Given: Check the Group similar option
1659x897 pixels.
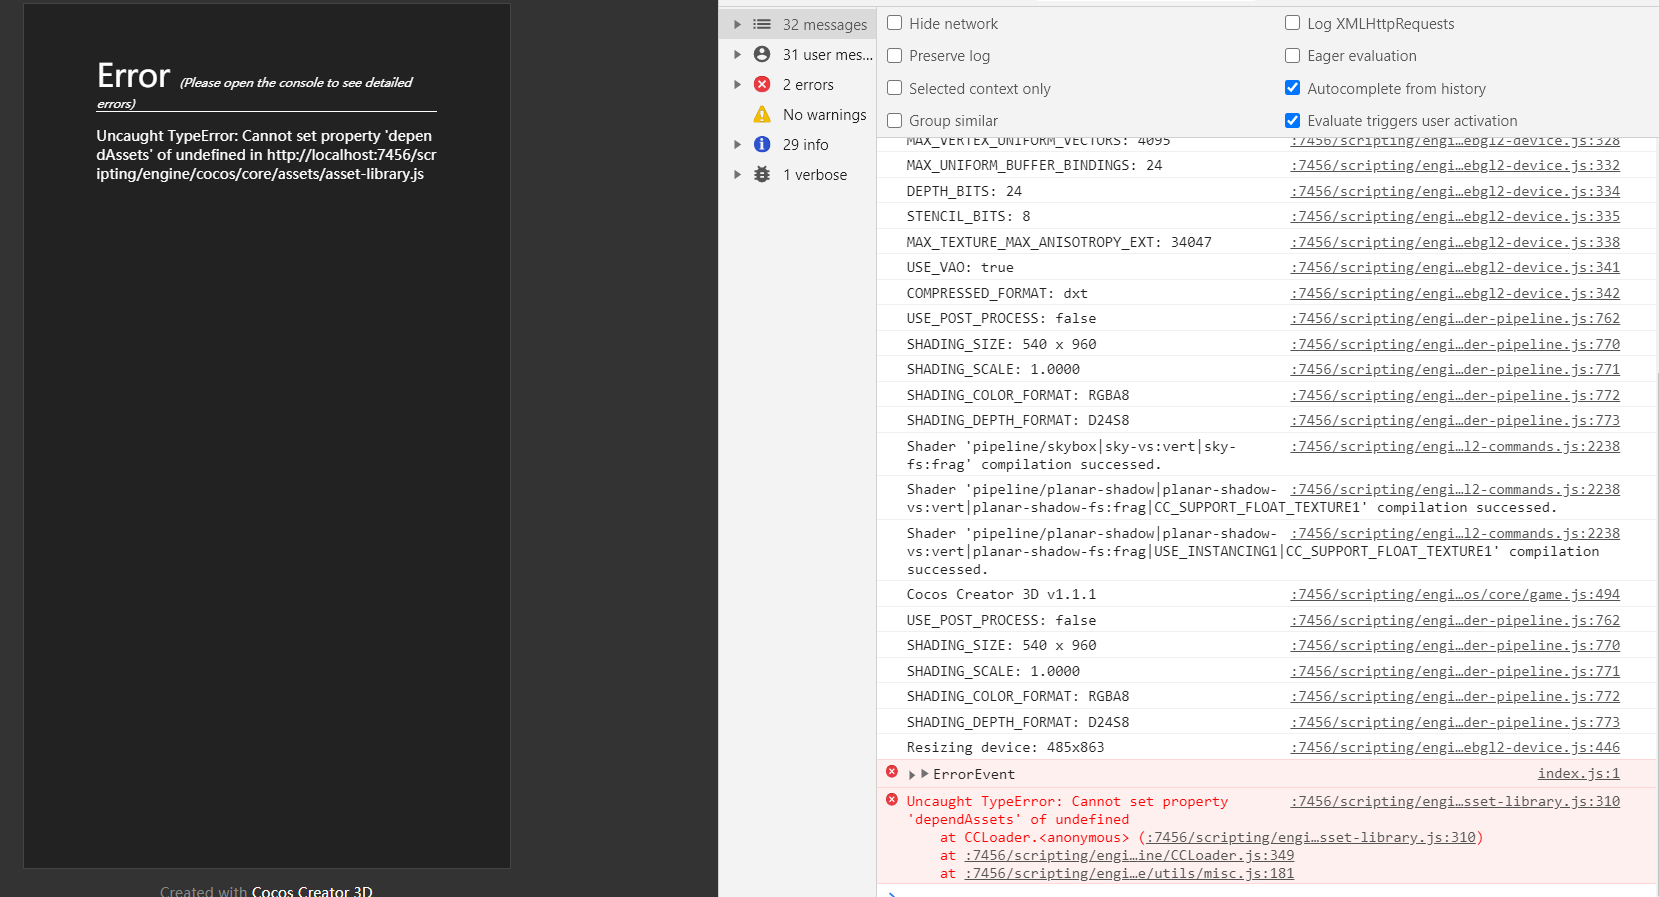Looking at the screenshot, I should 895,121.
